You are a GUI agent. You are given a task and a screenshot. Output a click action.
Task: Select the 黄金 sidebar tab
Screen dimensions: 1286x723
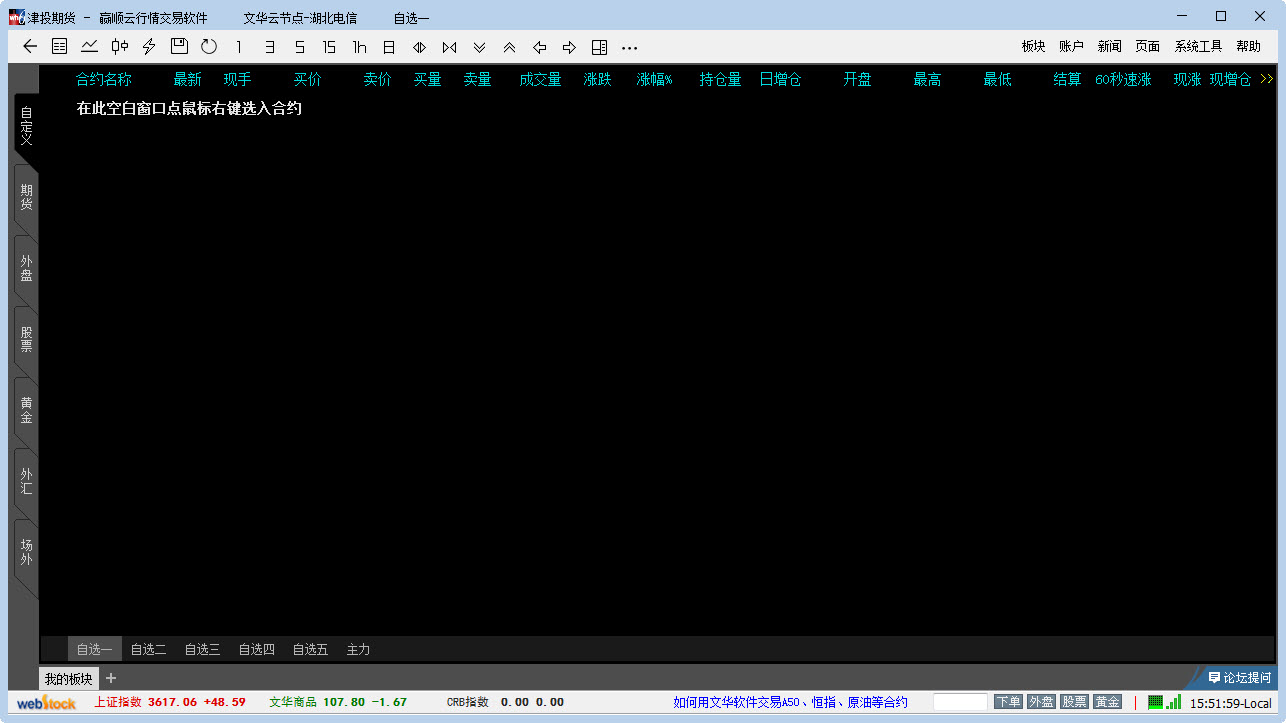(26, 410)
